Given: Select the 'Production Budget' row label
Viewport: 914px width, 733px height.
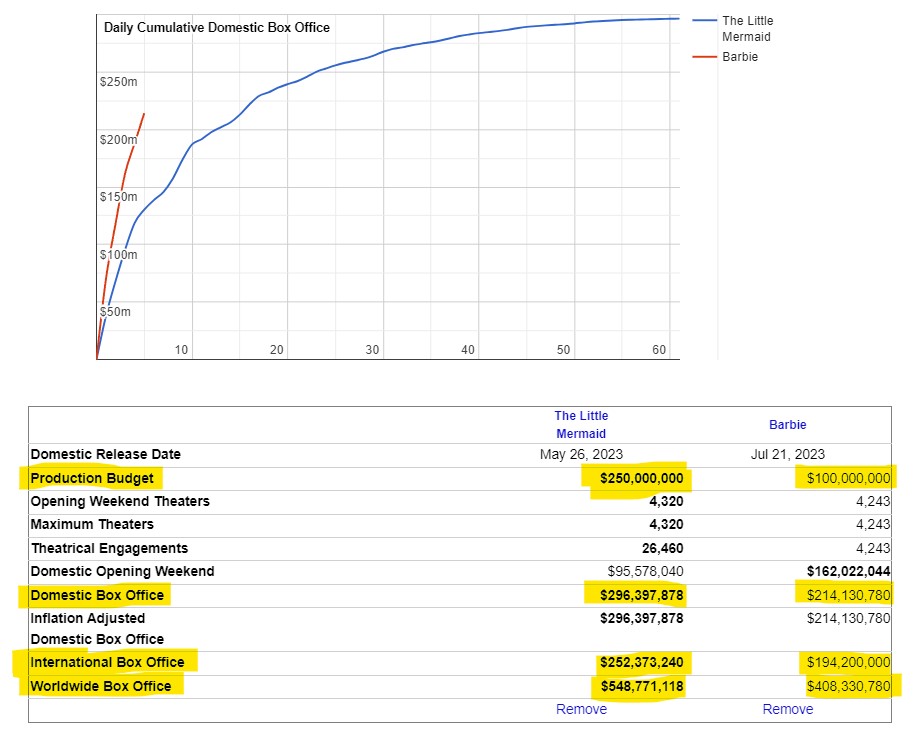Looking at the screenshot, I should (92, 478).
